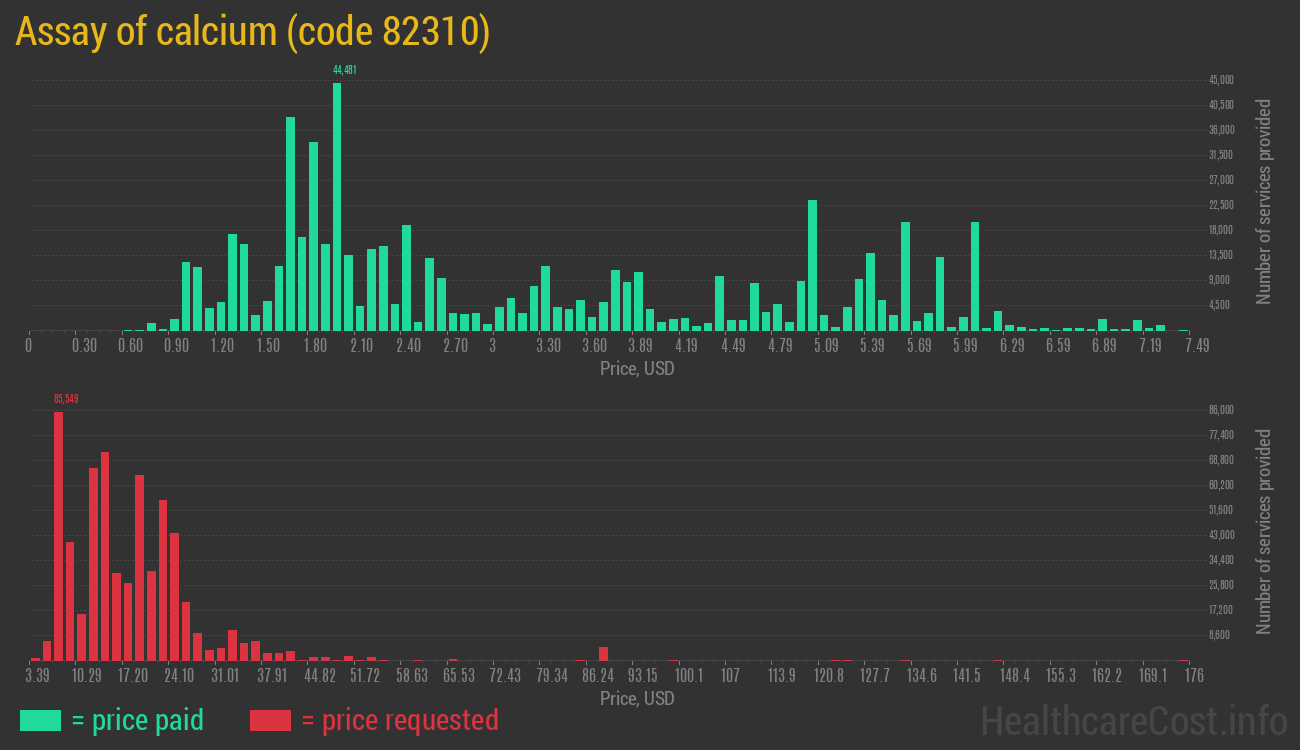Click the 45,000 y-axis tick on top chart
The height and width of the screenshot is (750, 1300).
pyautogui.click(x=1220, y=80)
